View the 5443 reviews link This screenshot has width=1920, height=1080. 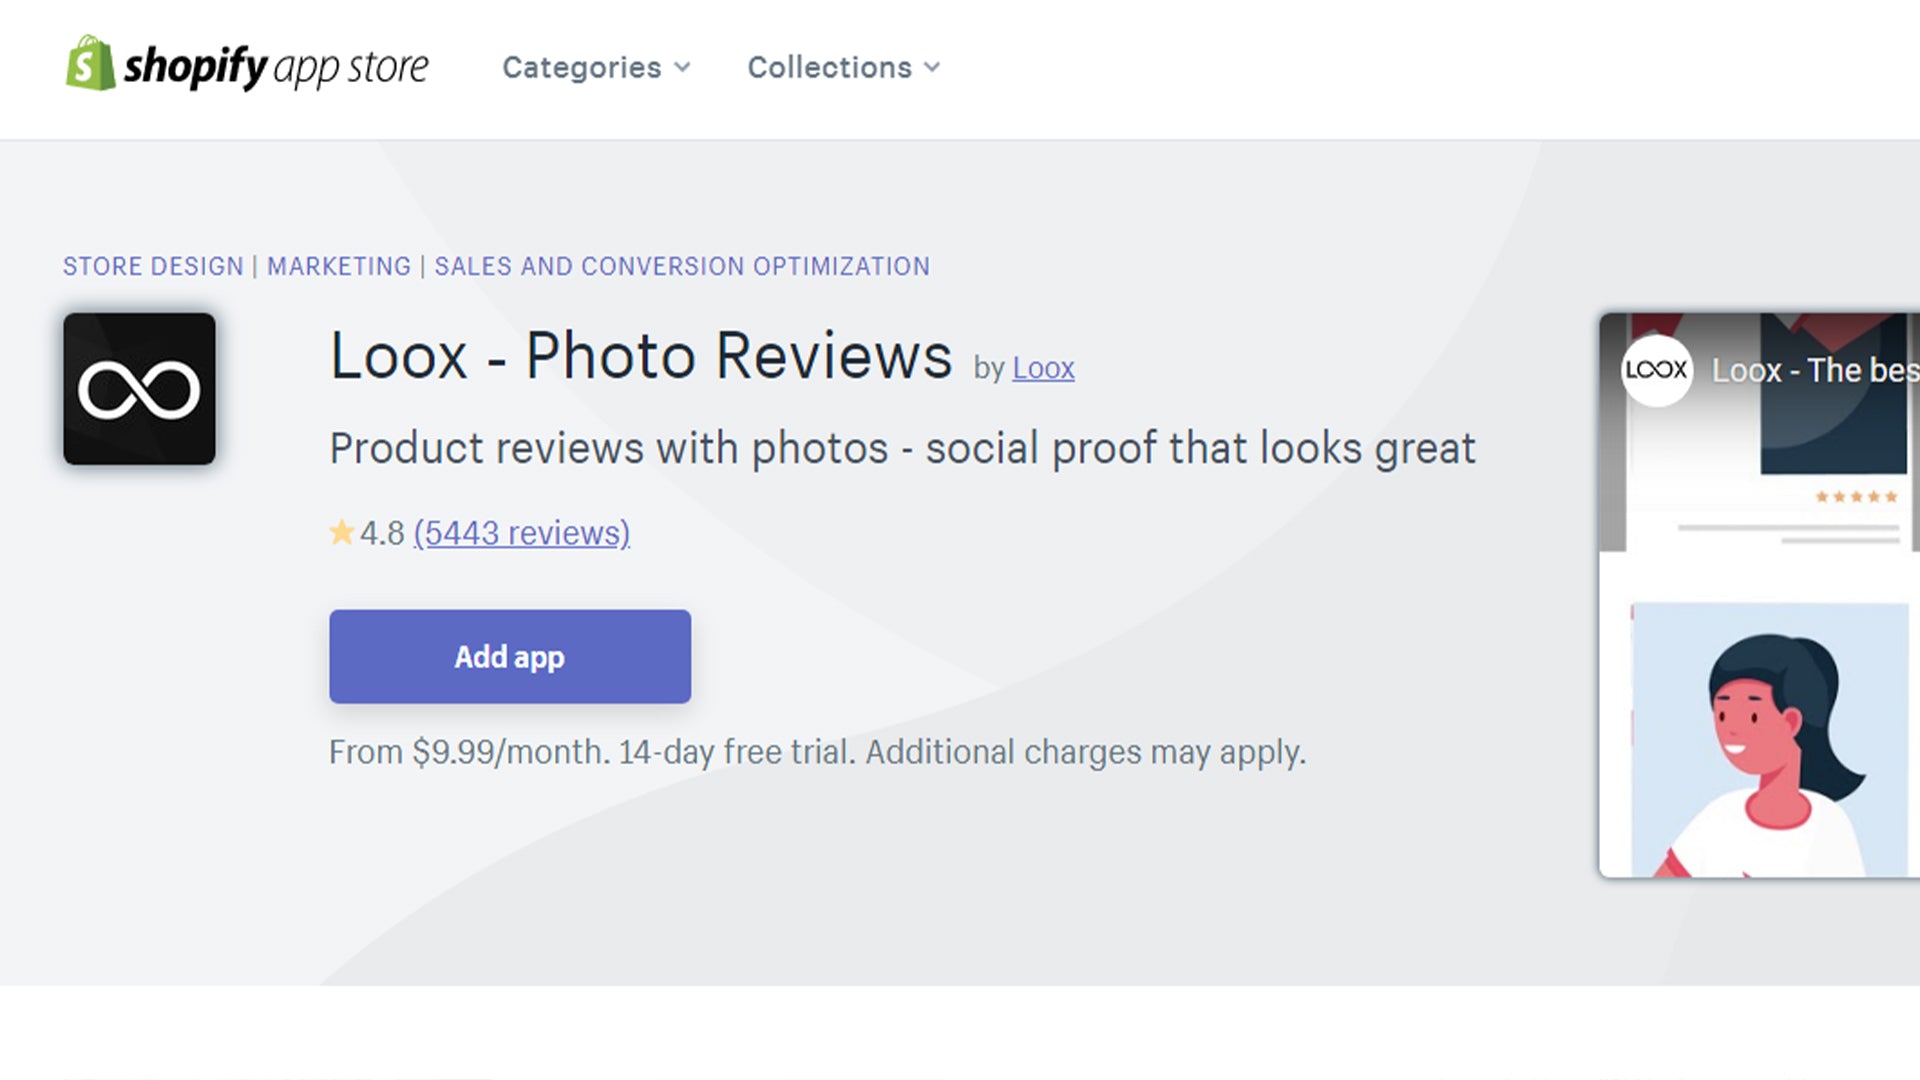pyautogui.click(x=522, y=533)
